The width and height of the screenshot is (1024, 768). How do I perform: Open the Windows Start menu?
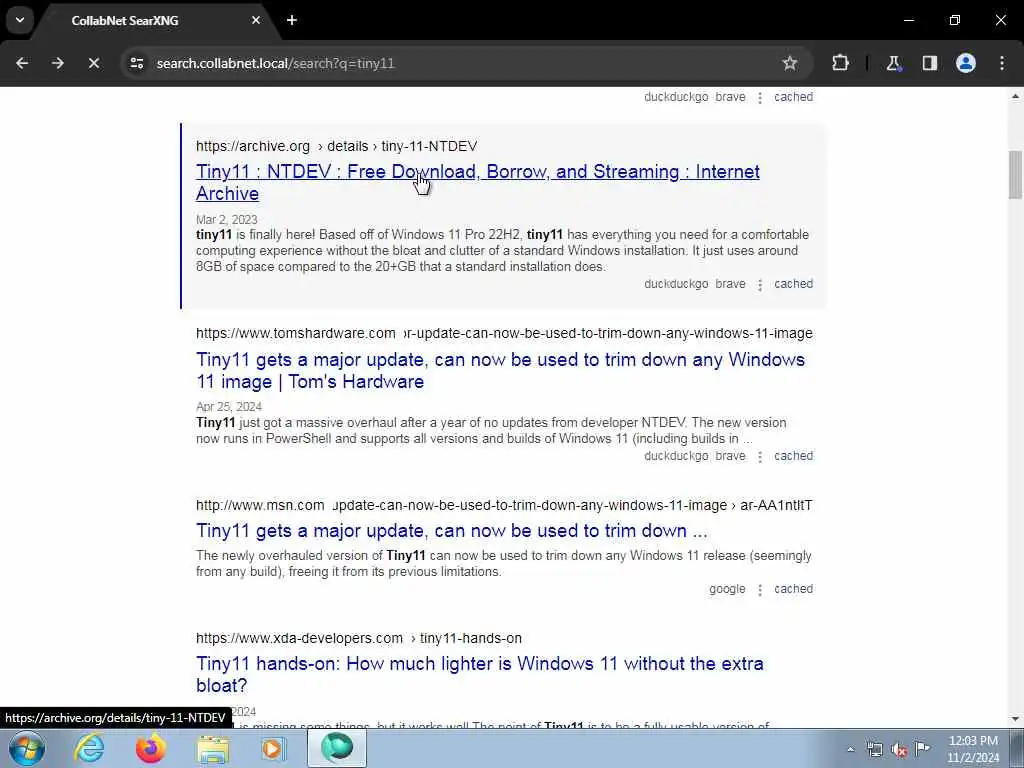27,748
